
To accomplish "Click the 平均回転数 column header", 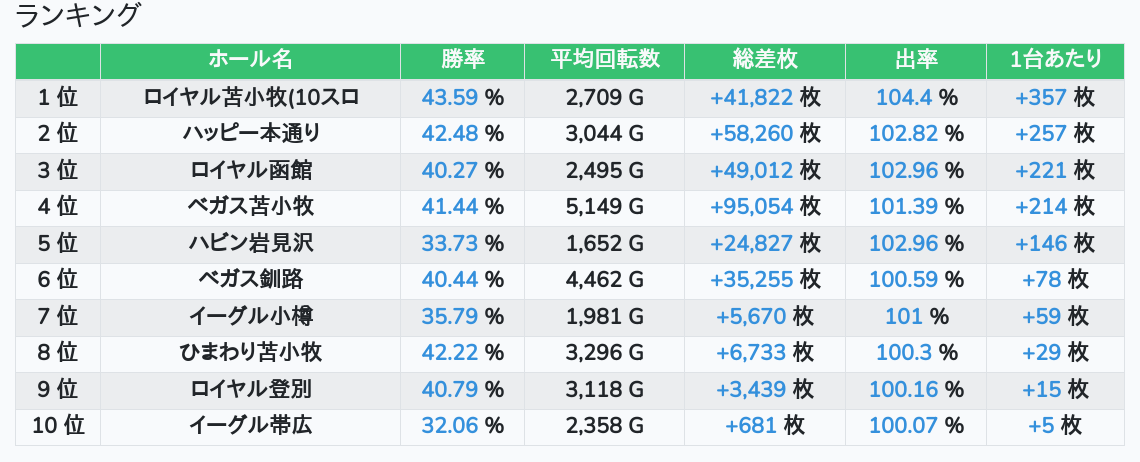I will [x=604, y=60].
